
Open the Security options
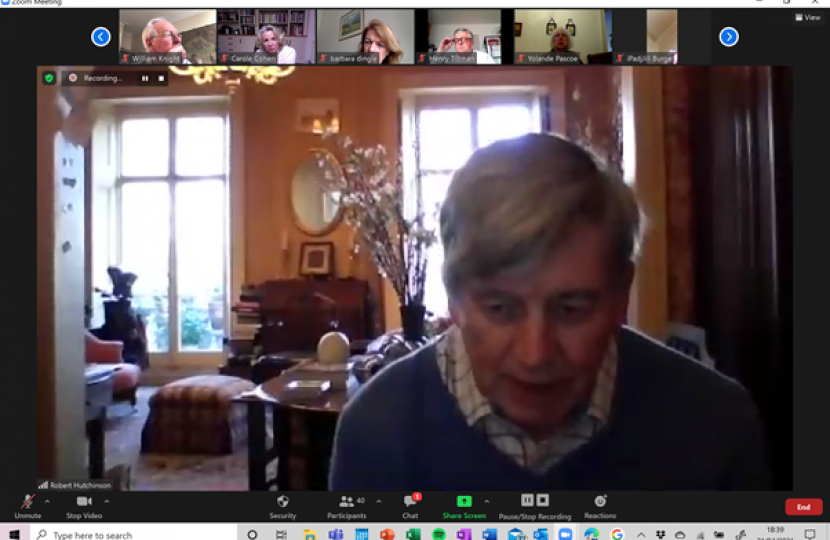pyautogui.click(x=282, y=503)
